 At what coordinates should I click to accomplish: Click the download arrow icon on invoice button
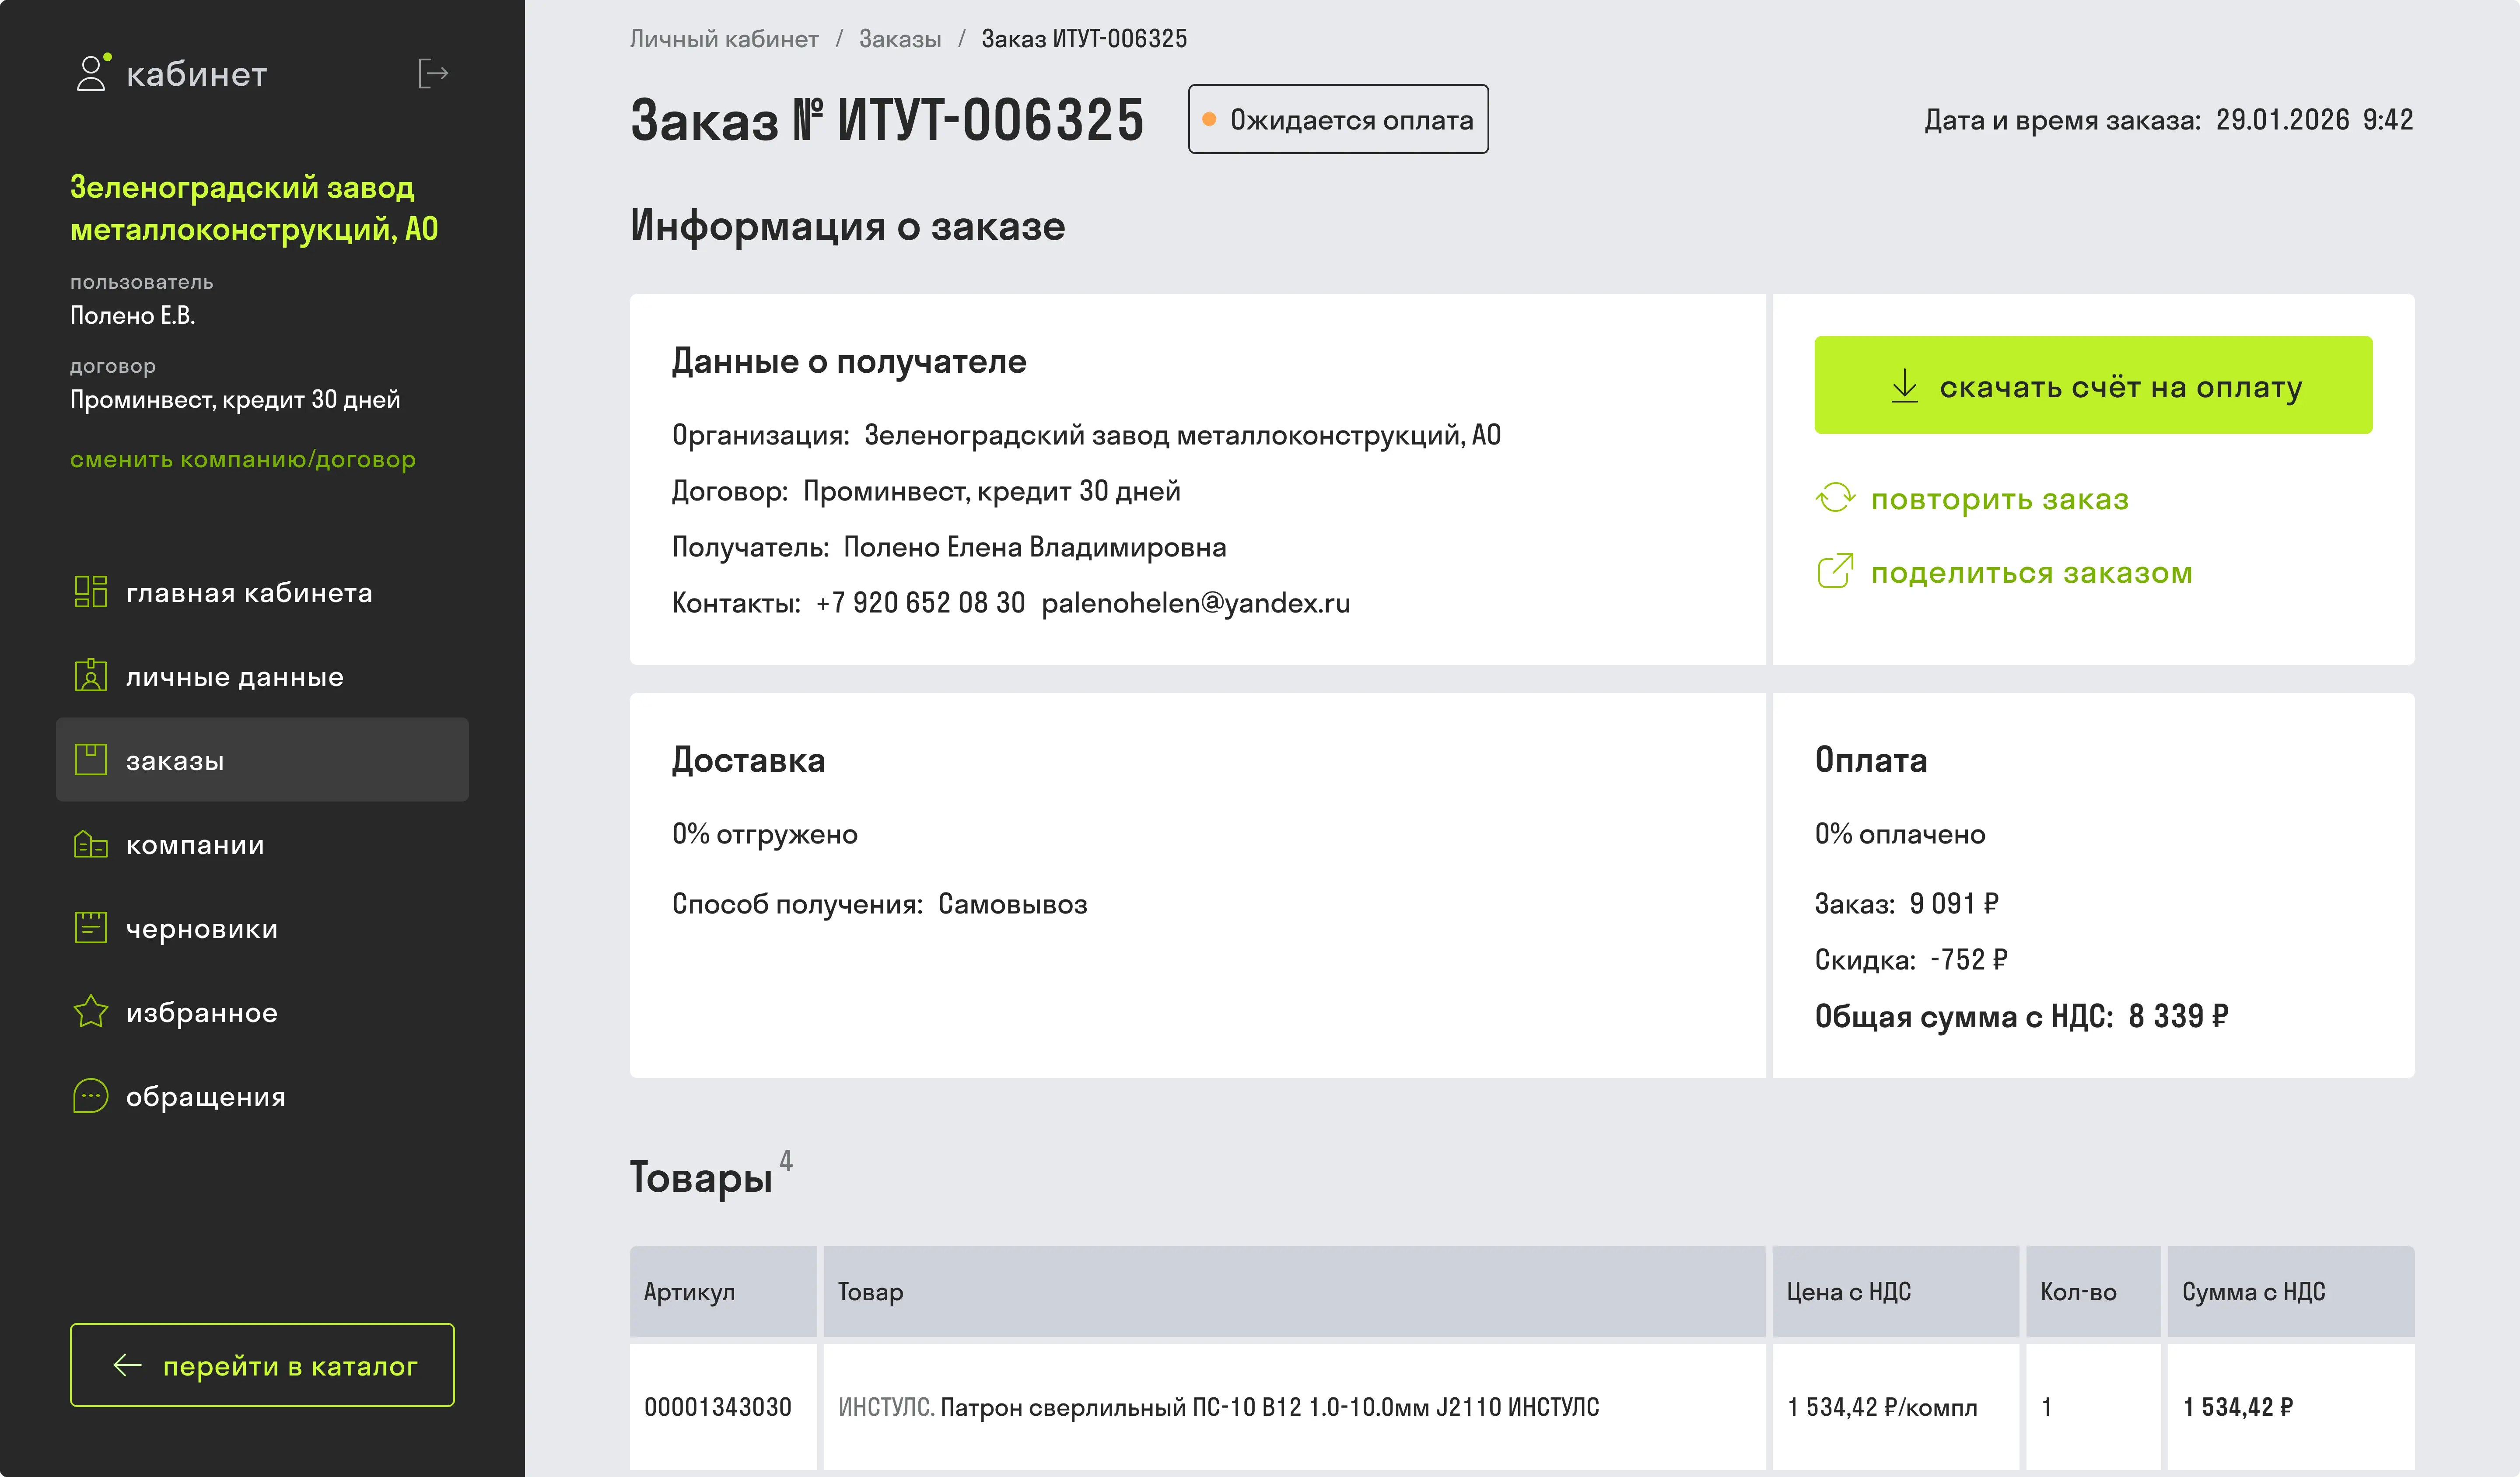point(1905,386)
